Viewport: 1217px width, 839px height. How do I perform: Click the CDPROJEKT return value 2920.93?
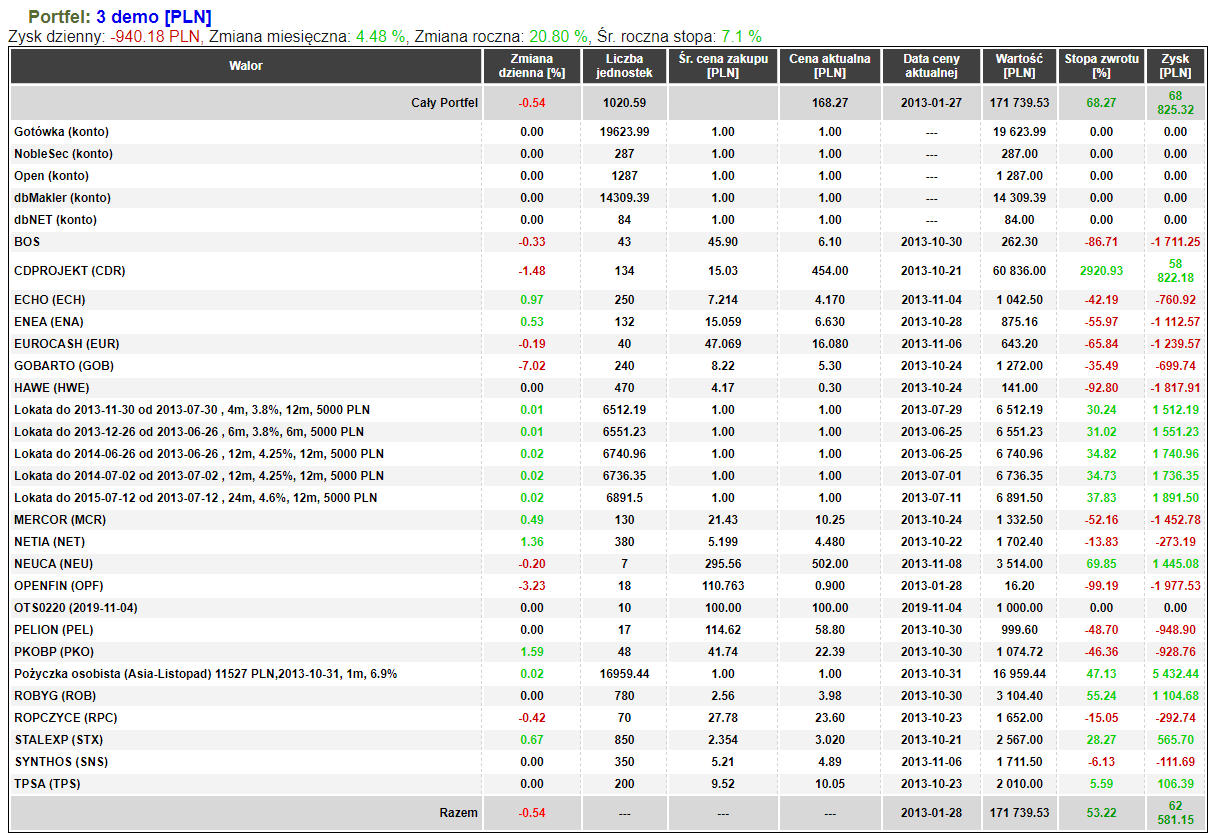1101,271
